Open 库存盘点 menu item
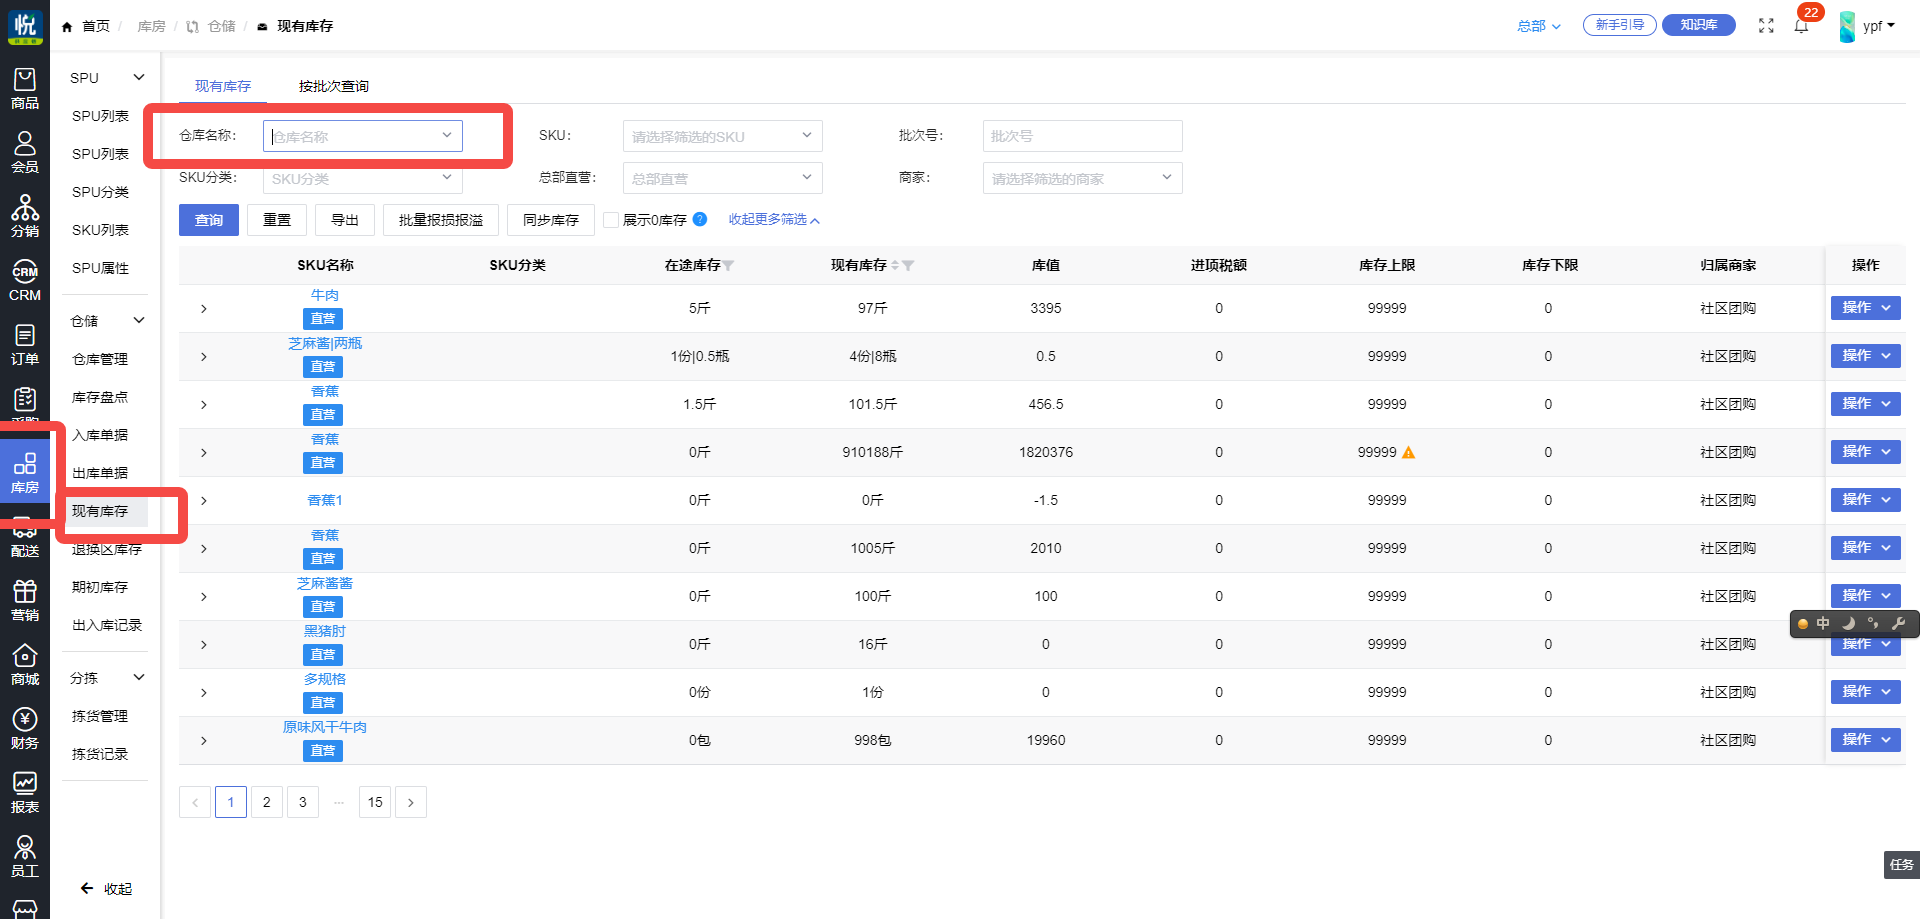 (100, 397)
